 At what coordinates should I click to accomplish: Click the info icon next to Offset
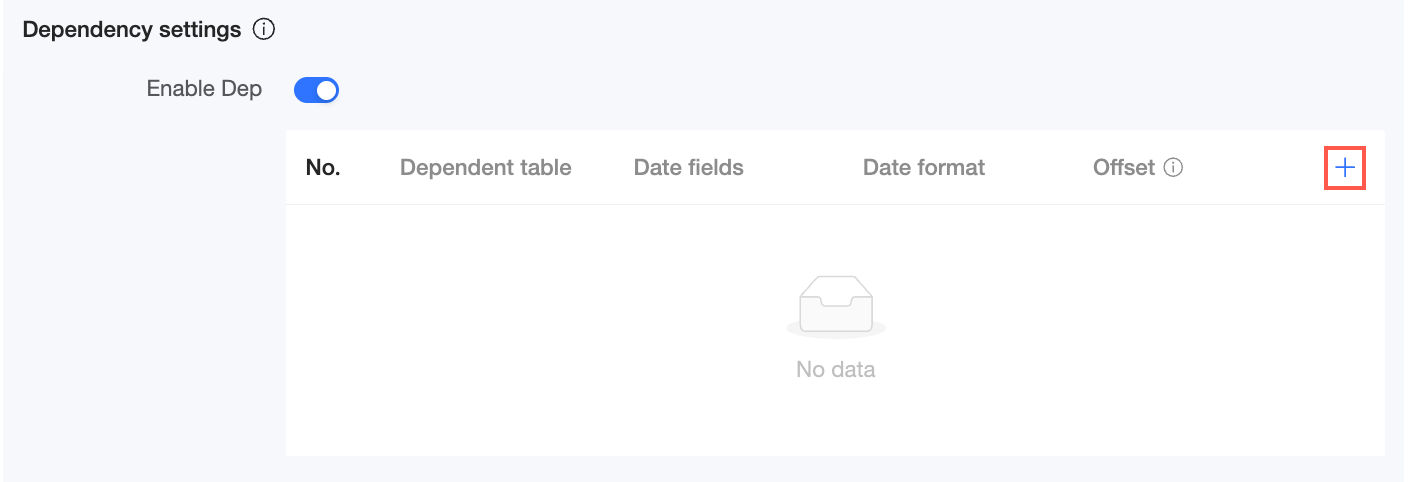(1174, 168)
